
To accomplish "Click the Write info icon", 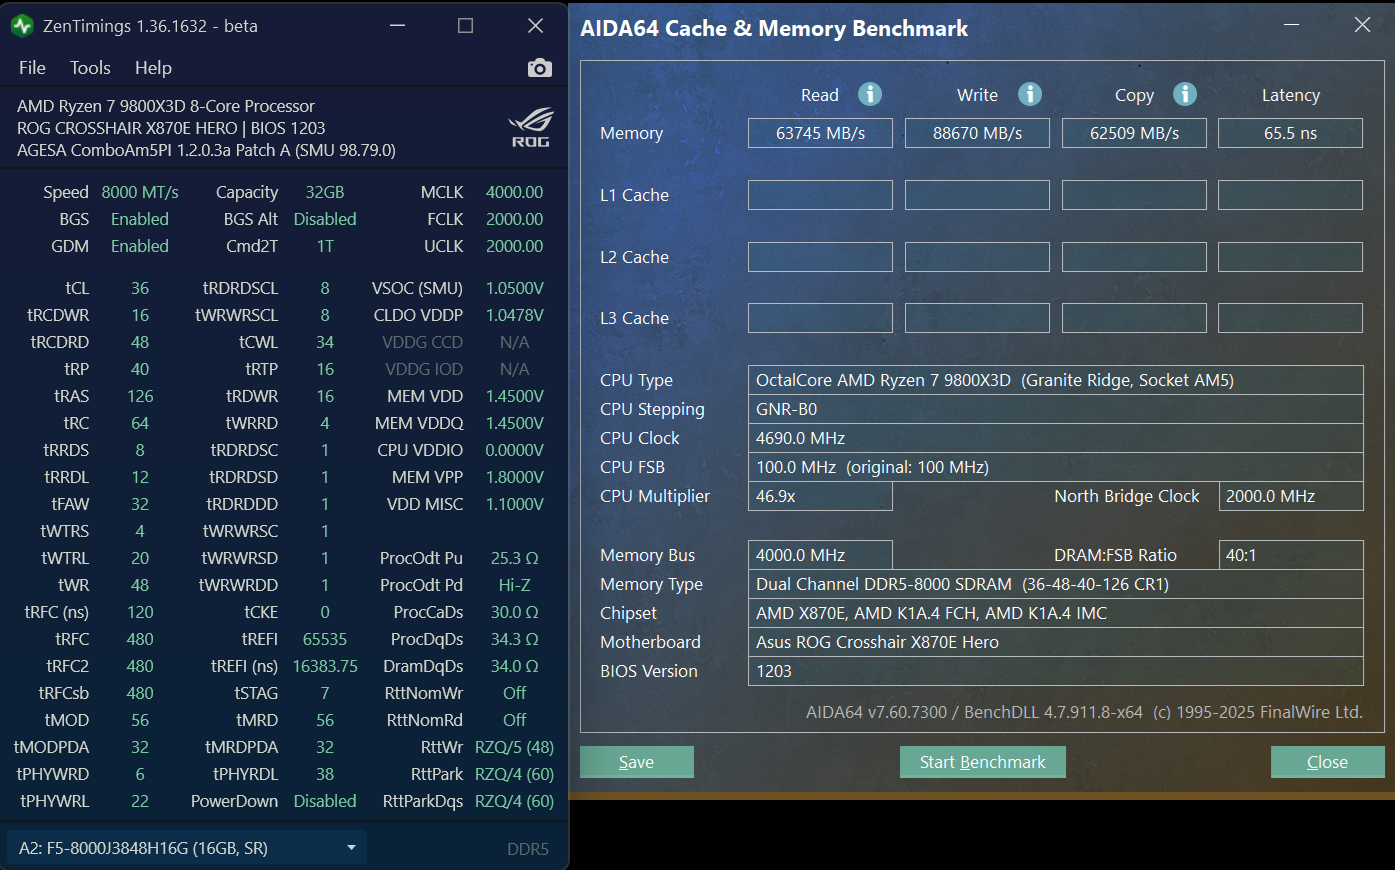I will point(1030,94).
